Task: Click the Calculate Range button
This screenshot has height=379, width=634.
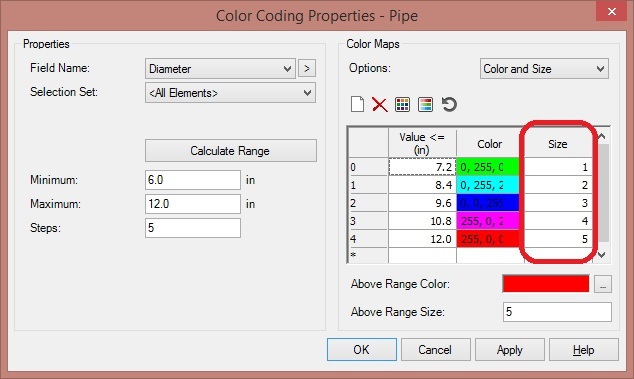Action: coord(230,151)
